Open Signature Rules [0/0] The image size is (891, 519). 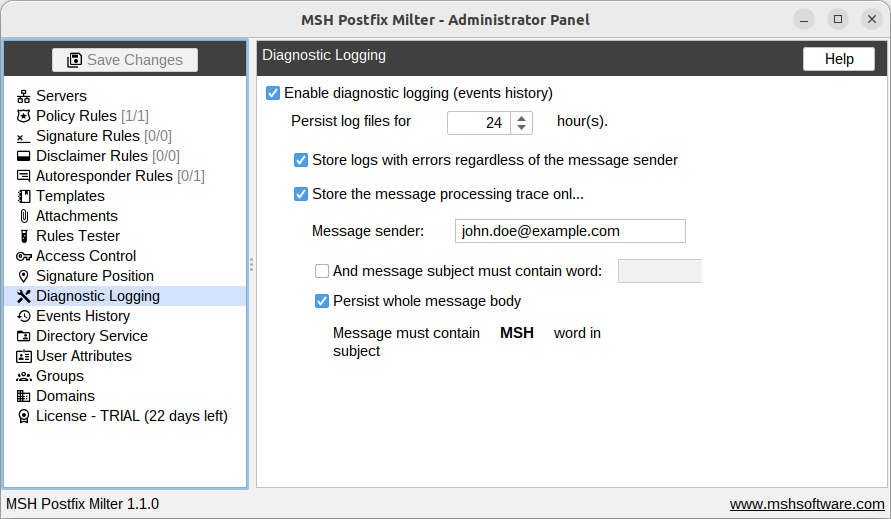(x=103, y=136)
